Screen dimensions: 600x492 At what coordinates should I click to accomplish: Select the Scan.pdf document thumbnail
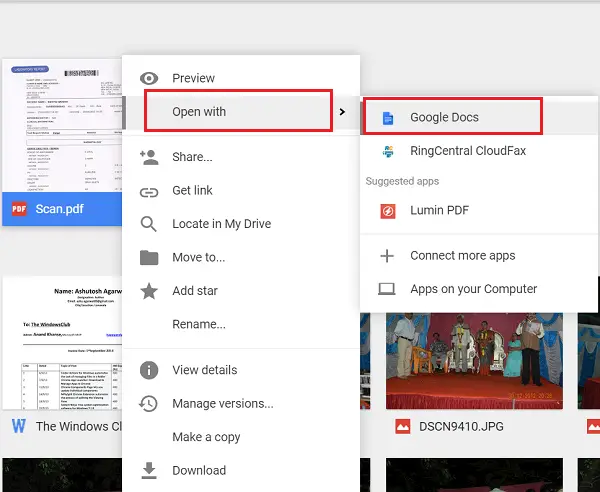pos(62,125)
